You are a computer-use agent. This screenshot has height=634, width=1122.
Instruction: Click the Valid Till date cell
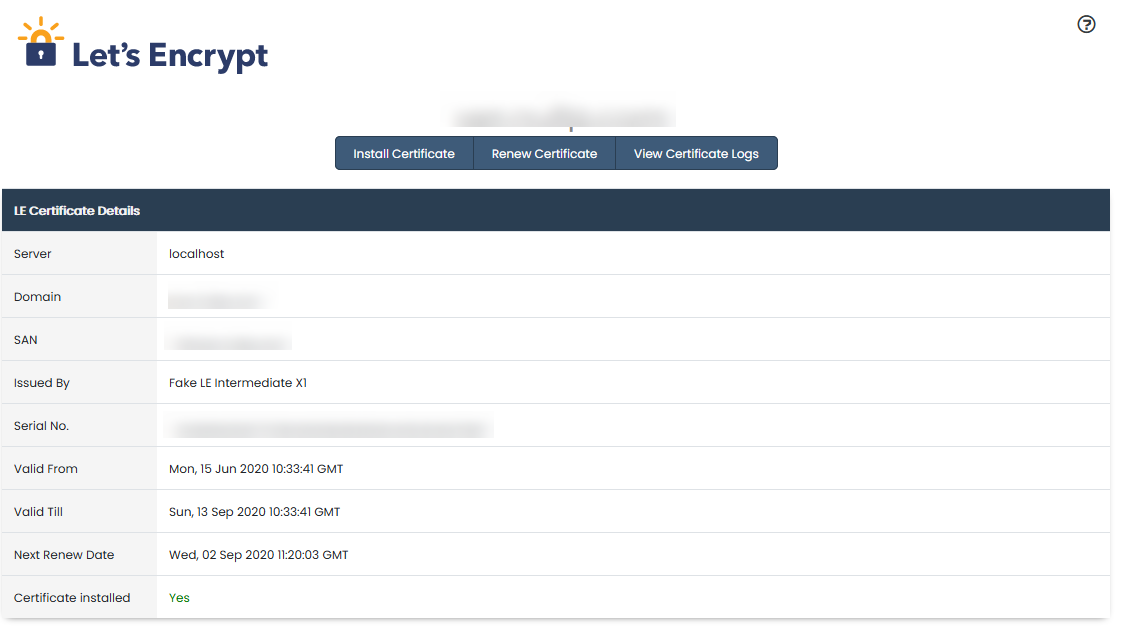253,511
